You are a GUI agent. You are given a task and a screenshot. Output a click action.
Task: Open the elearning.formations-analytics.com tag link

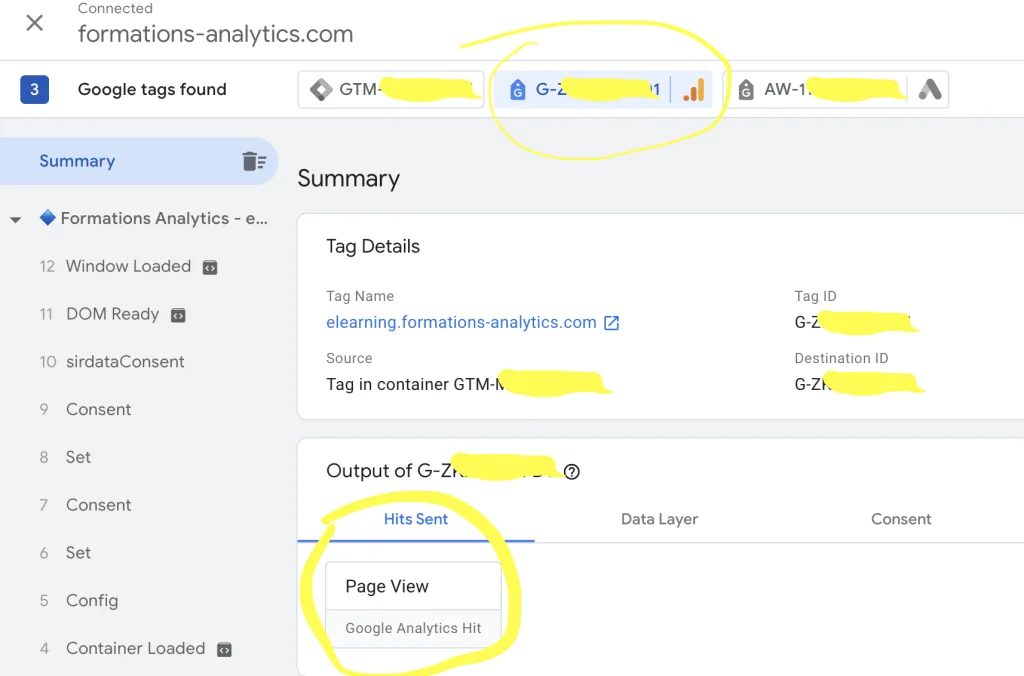461,323
